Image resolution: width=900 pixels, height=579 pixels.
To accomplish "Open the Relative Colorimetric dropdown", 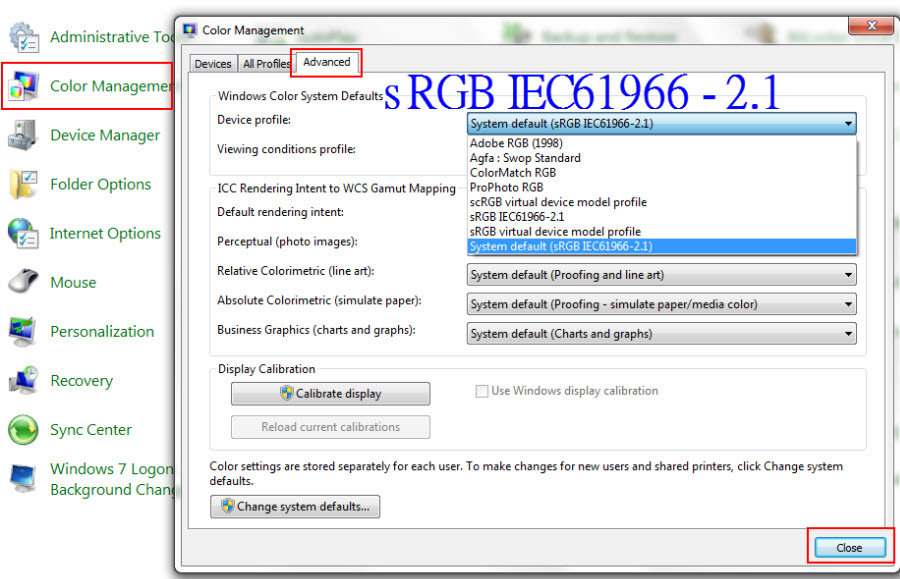I will pos(662,275).
